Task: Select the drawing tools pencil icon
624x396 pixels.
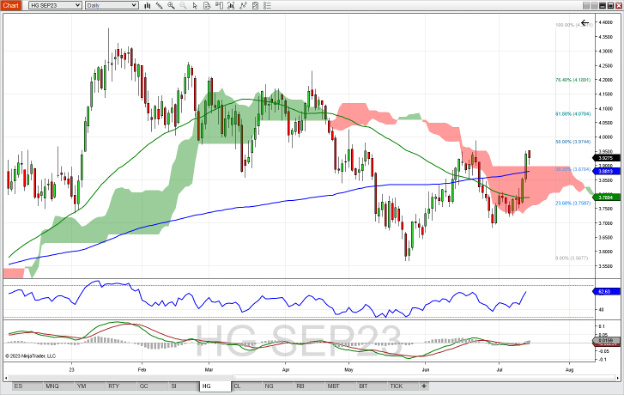Action: pyautogui.click(x=159, y=6)
